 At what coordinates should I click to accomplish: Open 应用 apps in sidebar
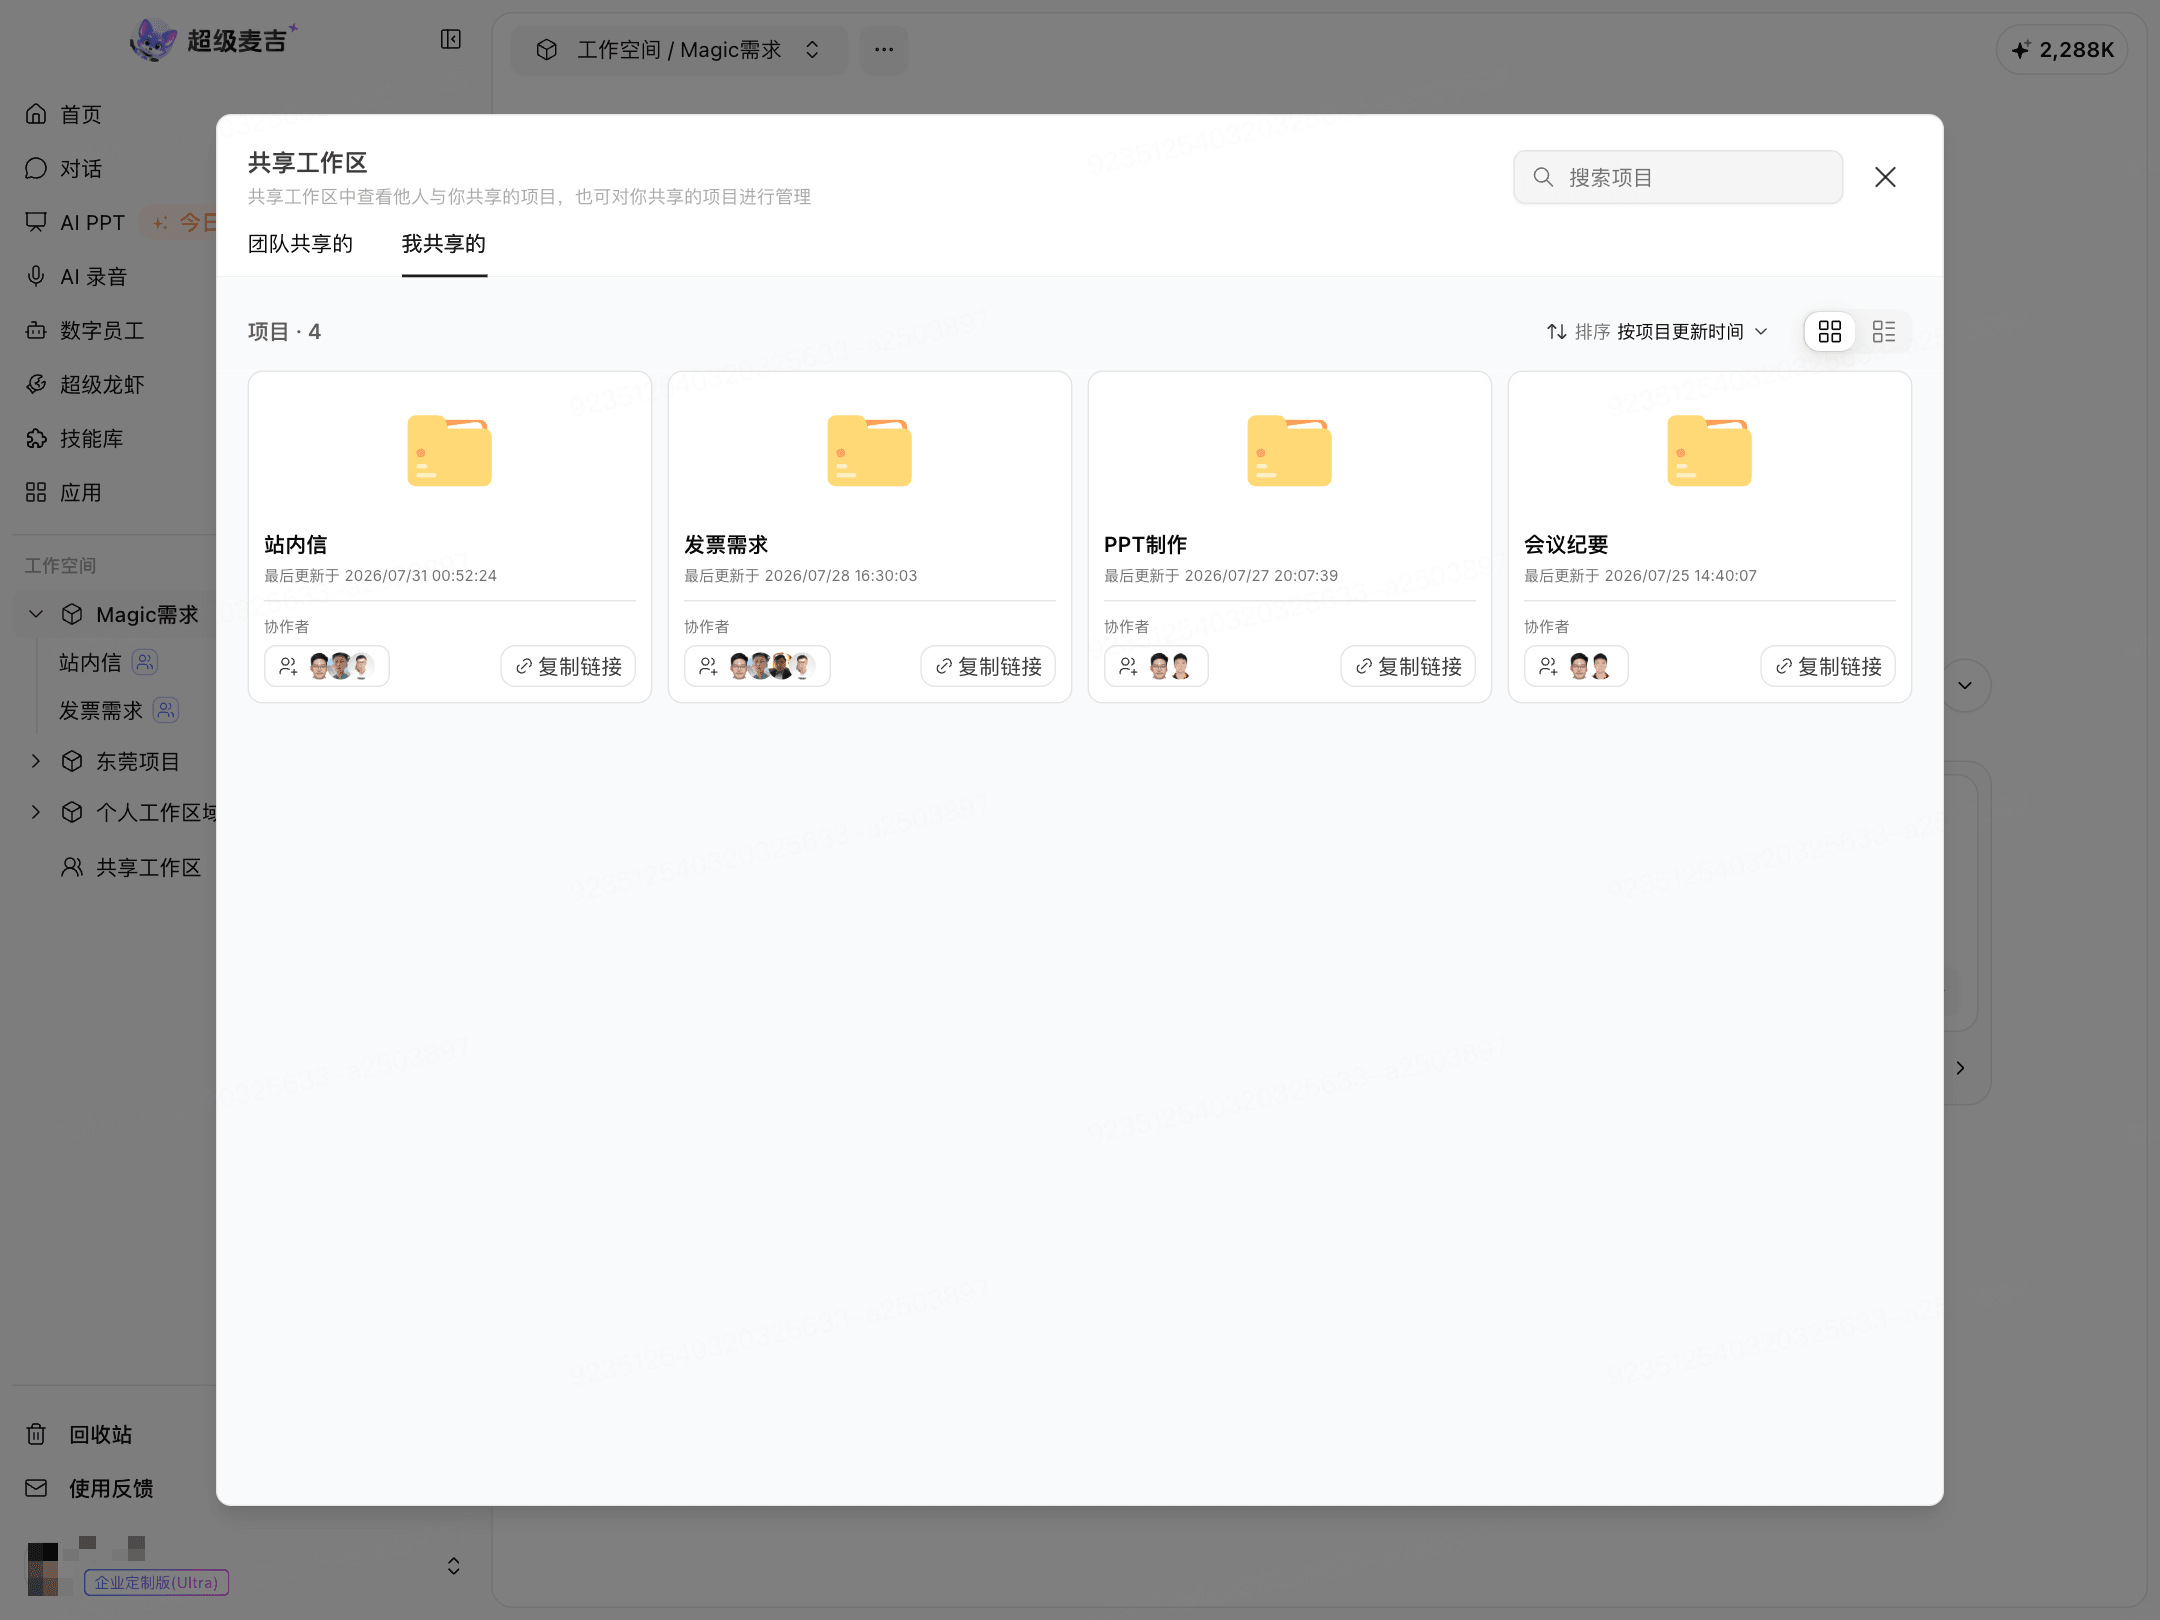(64, 492)
